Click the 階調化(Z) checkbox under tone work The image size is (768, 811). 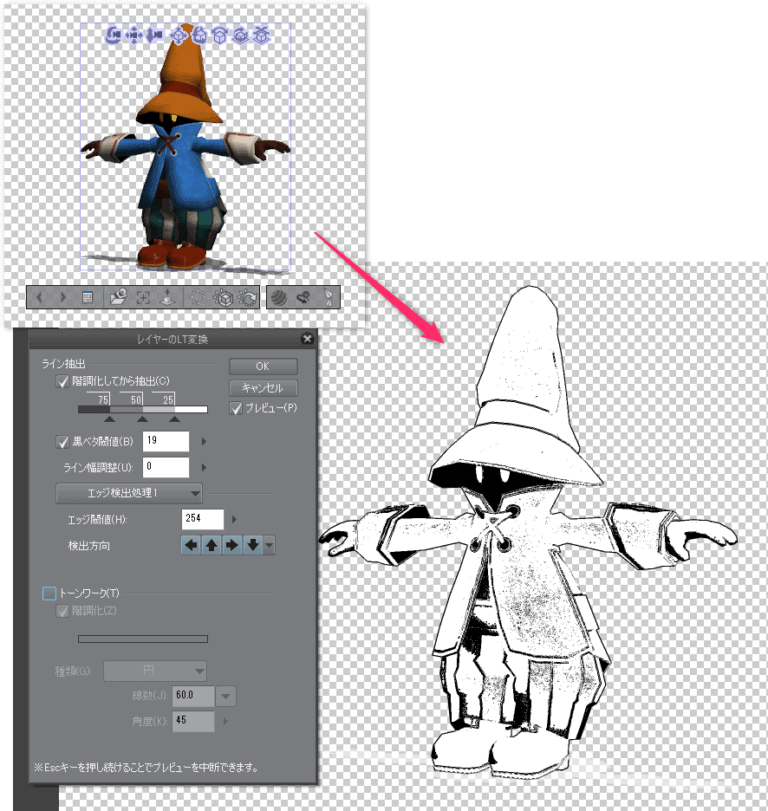(x=62, y=611)
